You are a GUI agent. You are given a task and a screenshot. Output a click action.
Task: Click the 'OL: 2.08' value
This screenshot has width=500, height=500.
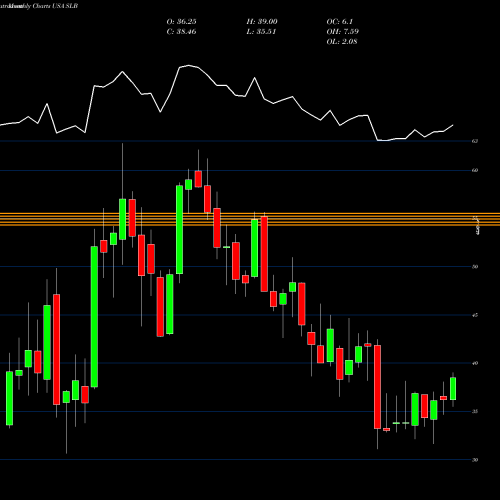pos(342,42)
